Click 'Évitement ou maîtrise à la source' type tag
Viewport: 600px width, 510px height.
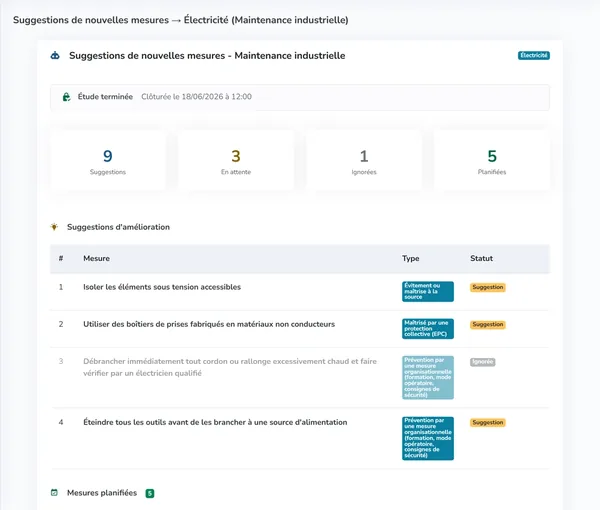[428, 292]
